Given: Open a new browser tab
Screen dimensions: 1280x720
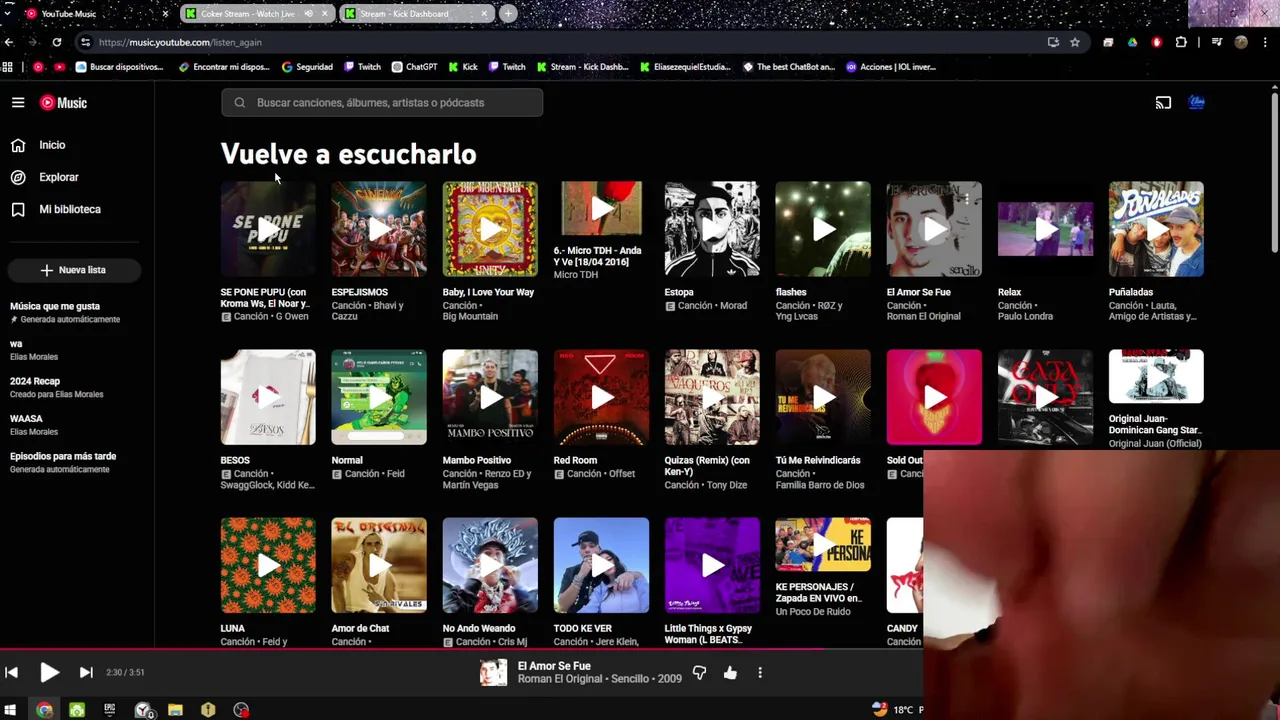Looking at the screenshot, I should [x=508, y=14].
